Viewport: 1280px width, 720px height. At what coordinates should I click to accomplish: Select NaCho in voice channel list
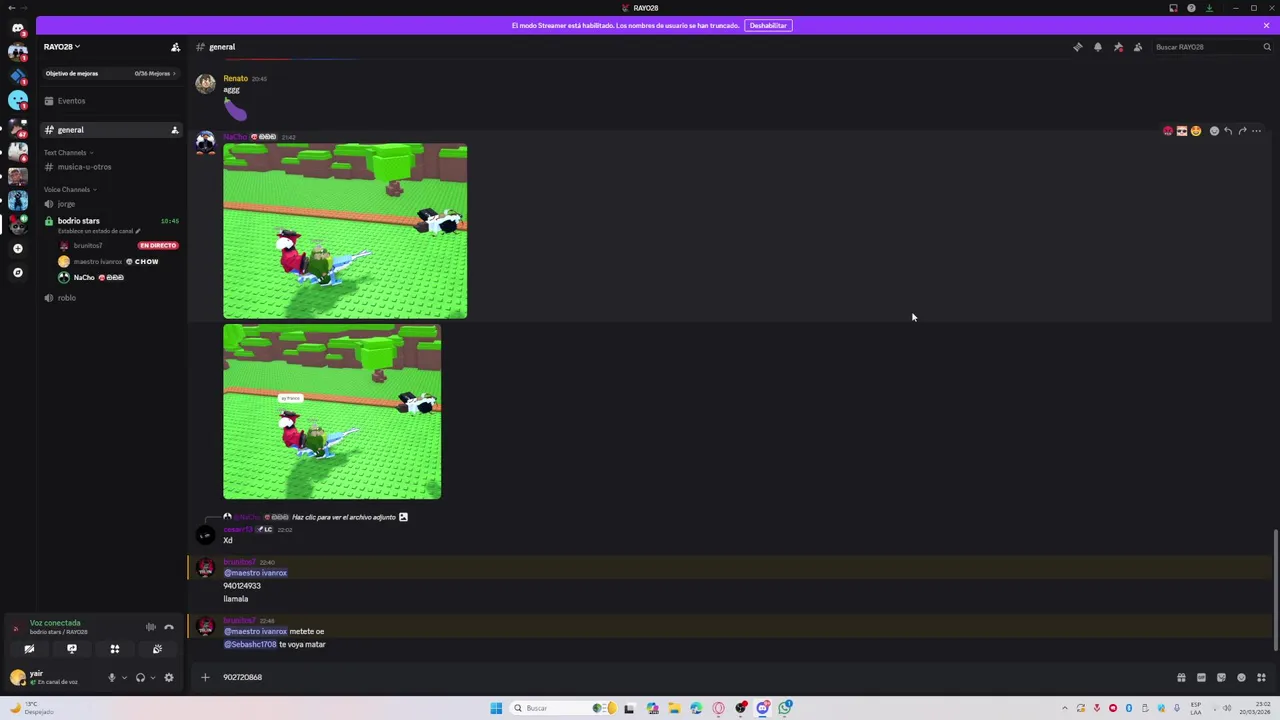(x=84, y=278)
